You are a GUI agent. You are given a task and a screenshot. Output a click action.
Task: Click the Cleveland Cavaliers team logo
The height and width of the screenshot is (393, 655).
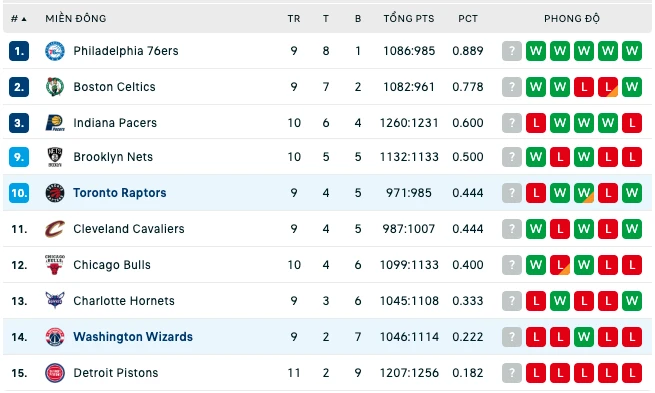pyautogui.click(x=55, y=229)
